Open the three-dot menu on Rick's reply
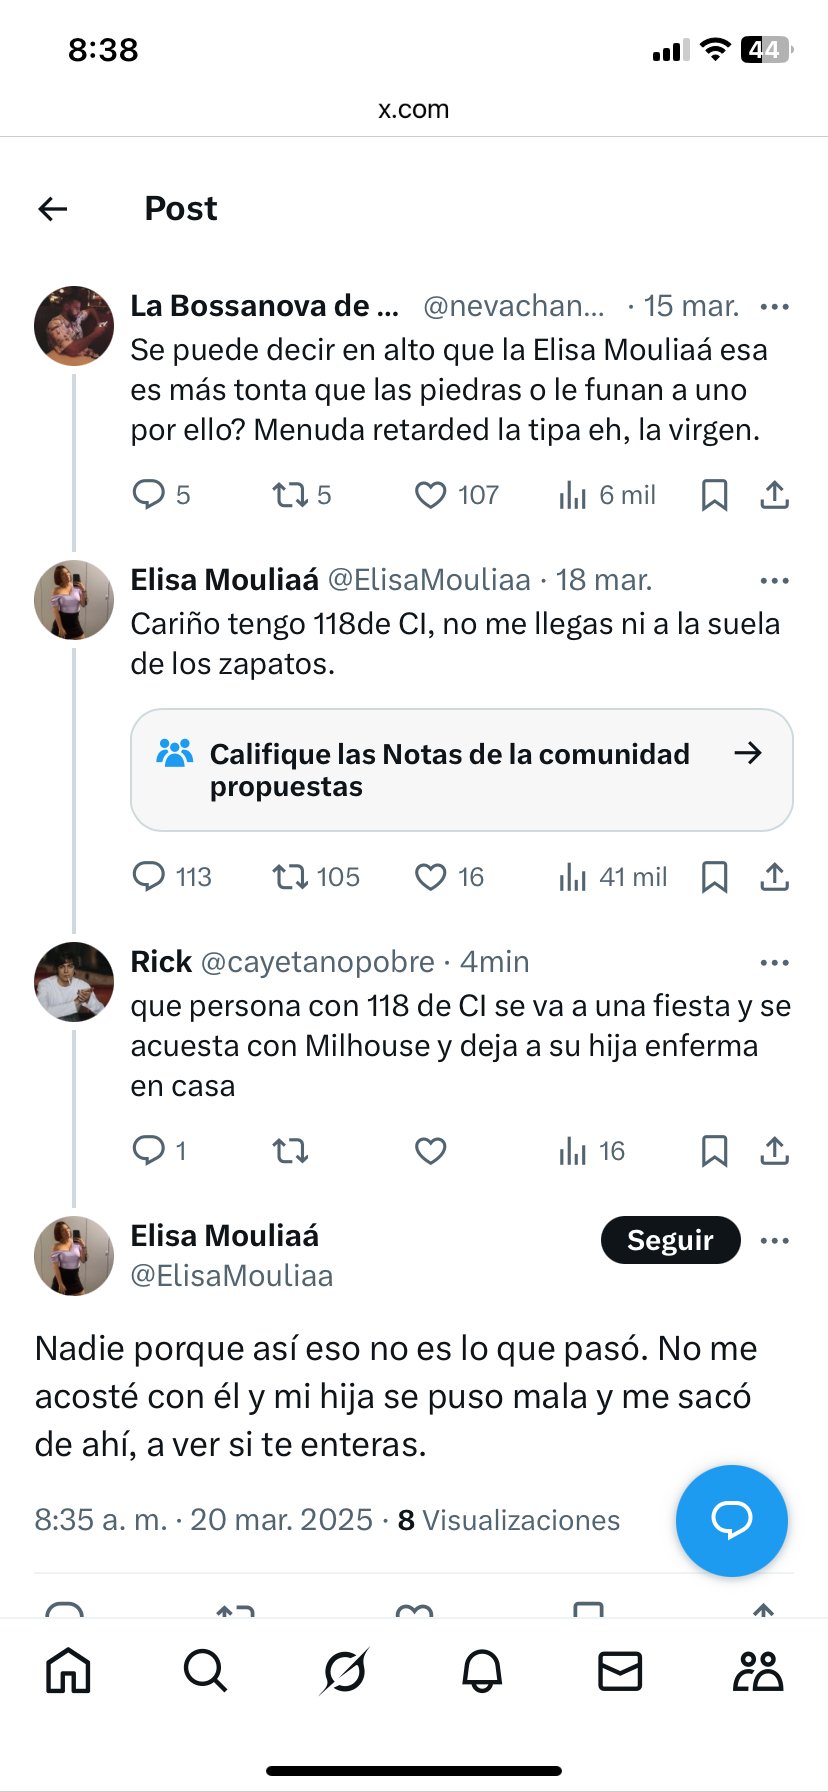The height and width of the screenshot is (1792, 828). pyautogui.click(x=775, y=963)
